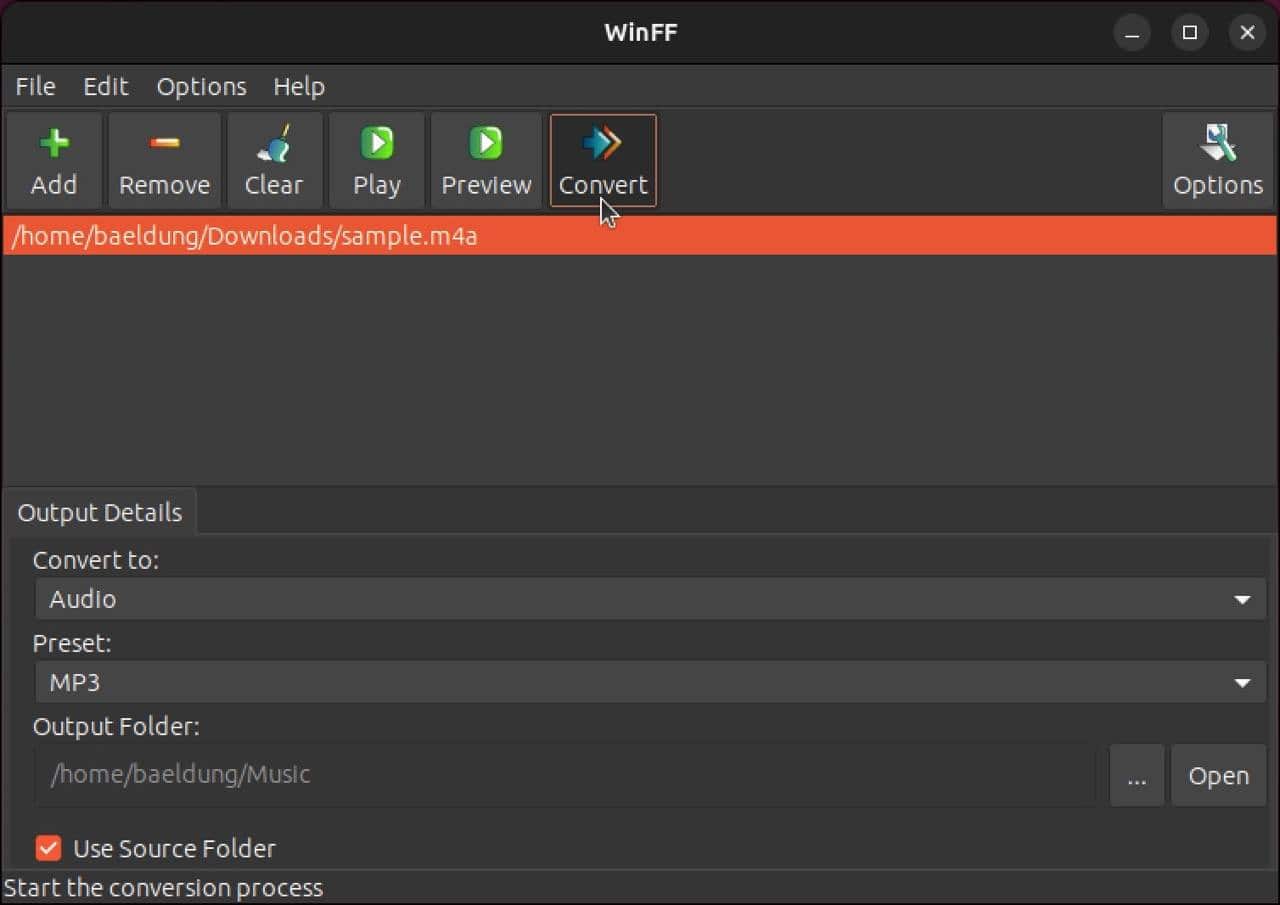
Task: Open the Options toolbar button
Action: click(1218, 160)
